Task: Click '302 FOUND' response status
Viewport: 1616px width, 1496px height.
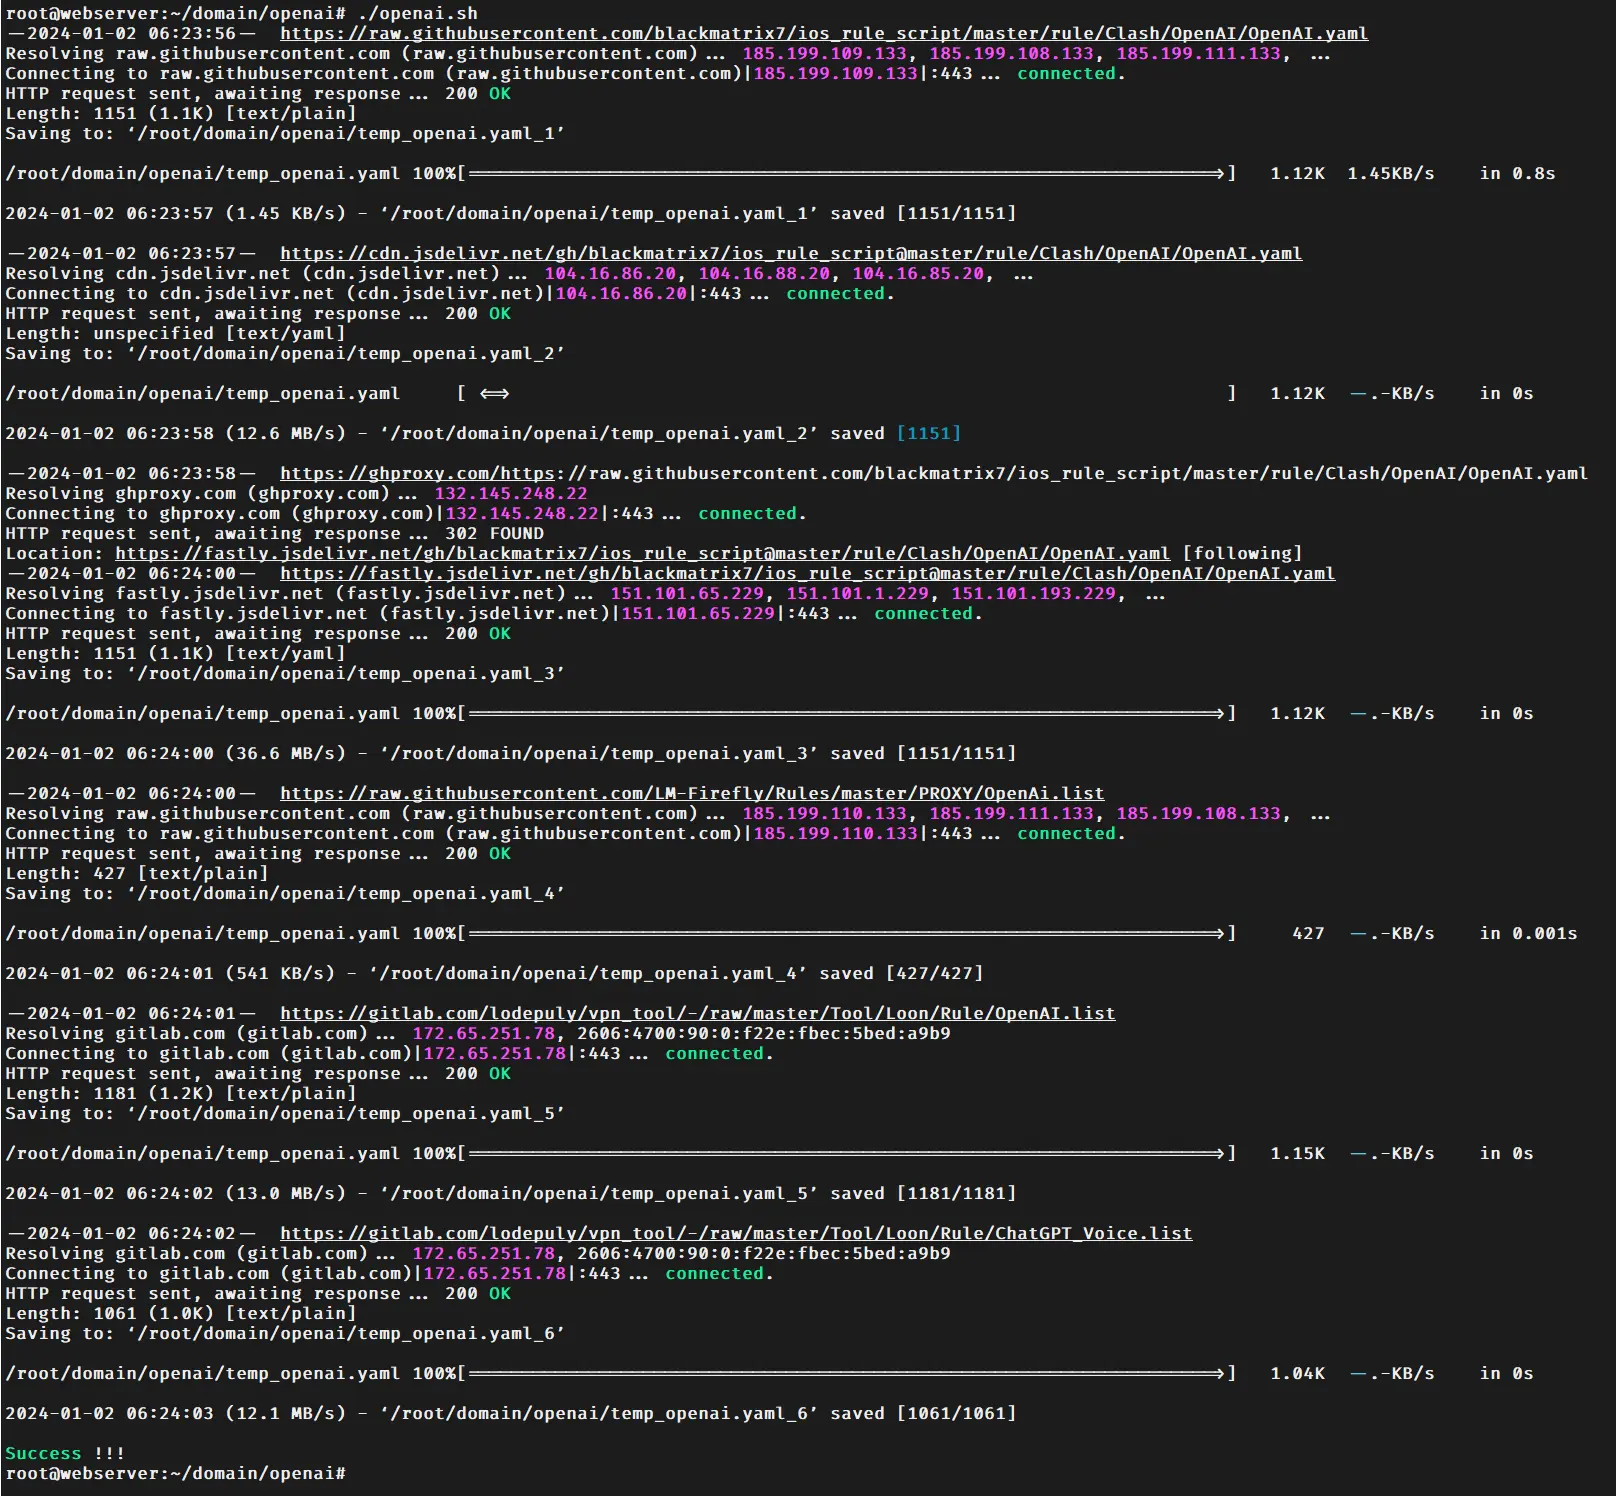Action: pyautogui.click(x=494, y=533)
